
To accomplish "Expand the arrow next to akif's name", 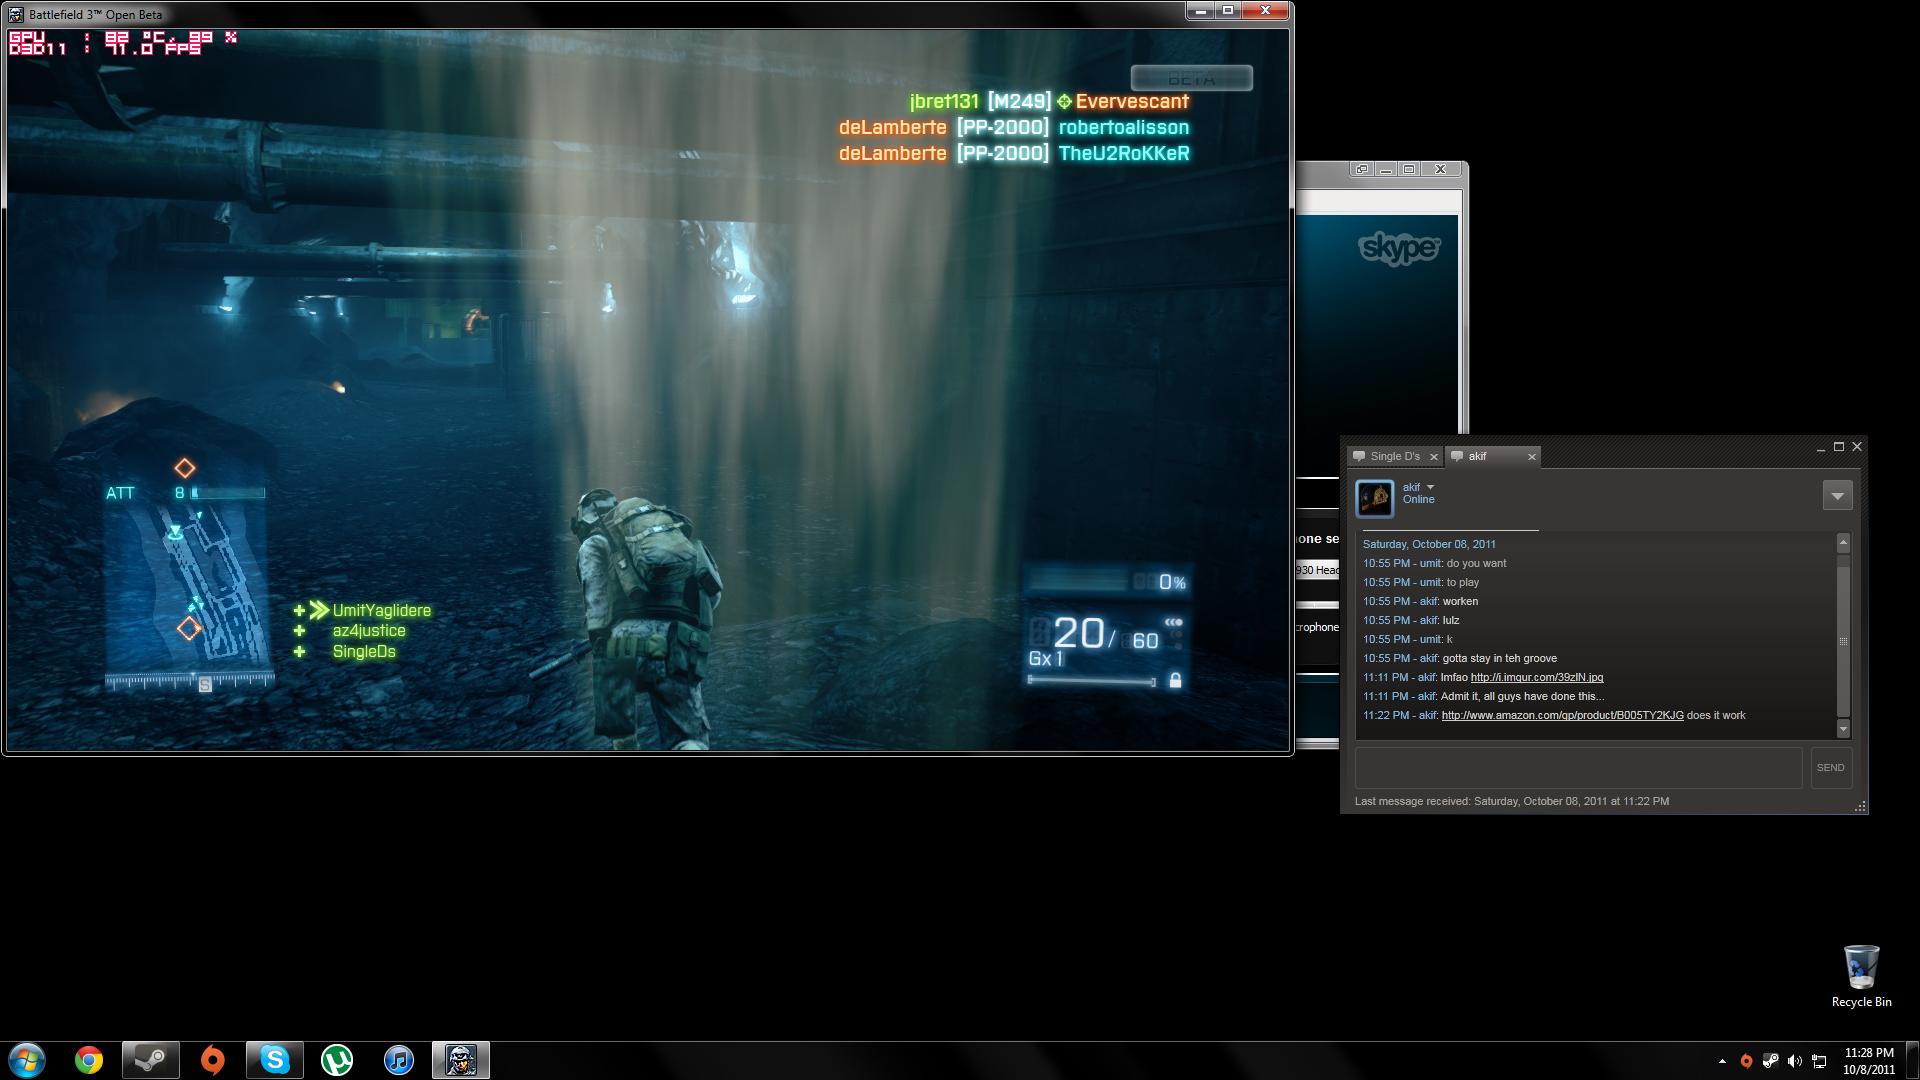I will pyautogui.click(x=1430, y=488).
